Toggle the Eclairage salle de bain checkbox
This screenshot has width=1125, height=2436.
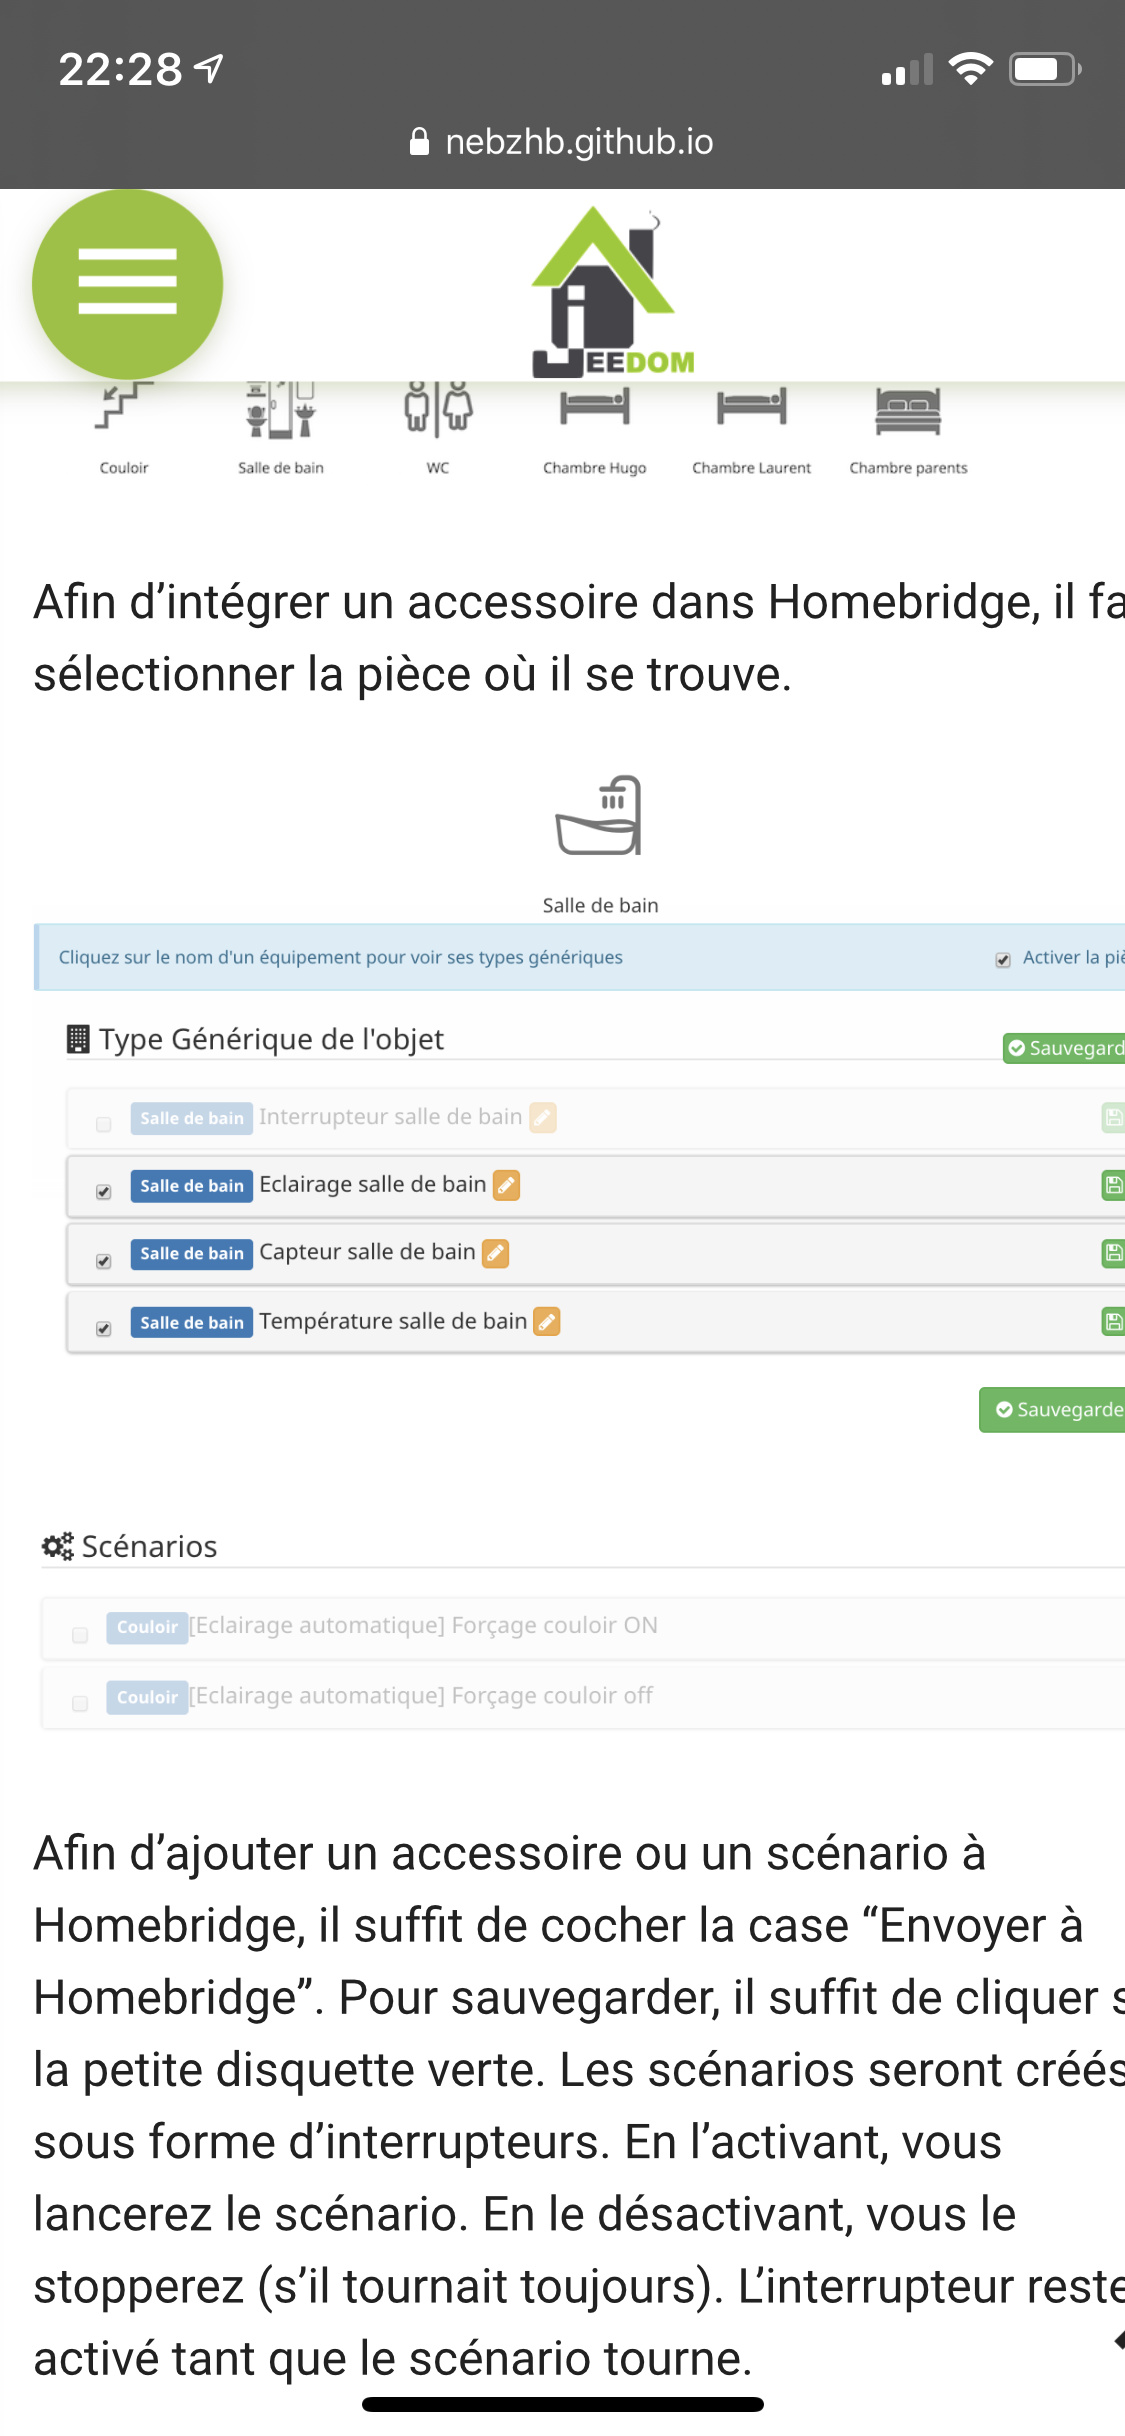coord(104,1192)
